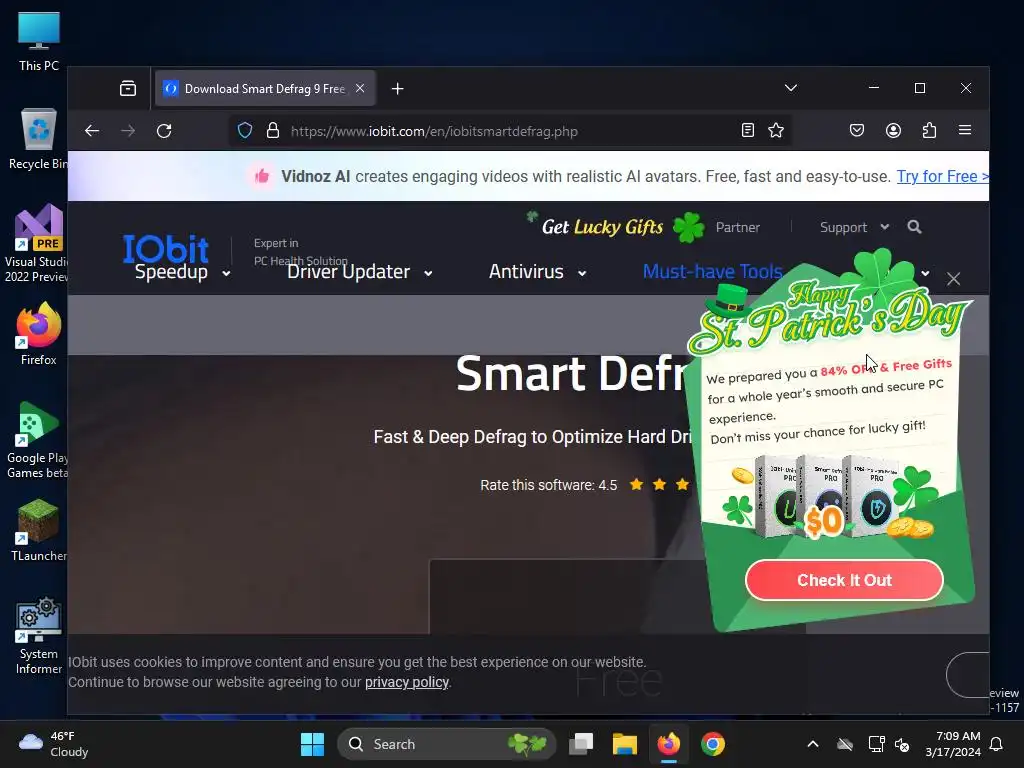Image resolution: width=1024 pixels, height=768 pixels.
Task: Reload the page with the refresh icon
Action: [x=164, y=131]
